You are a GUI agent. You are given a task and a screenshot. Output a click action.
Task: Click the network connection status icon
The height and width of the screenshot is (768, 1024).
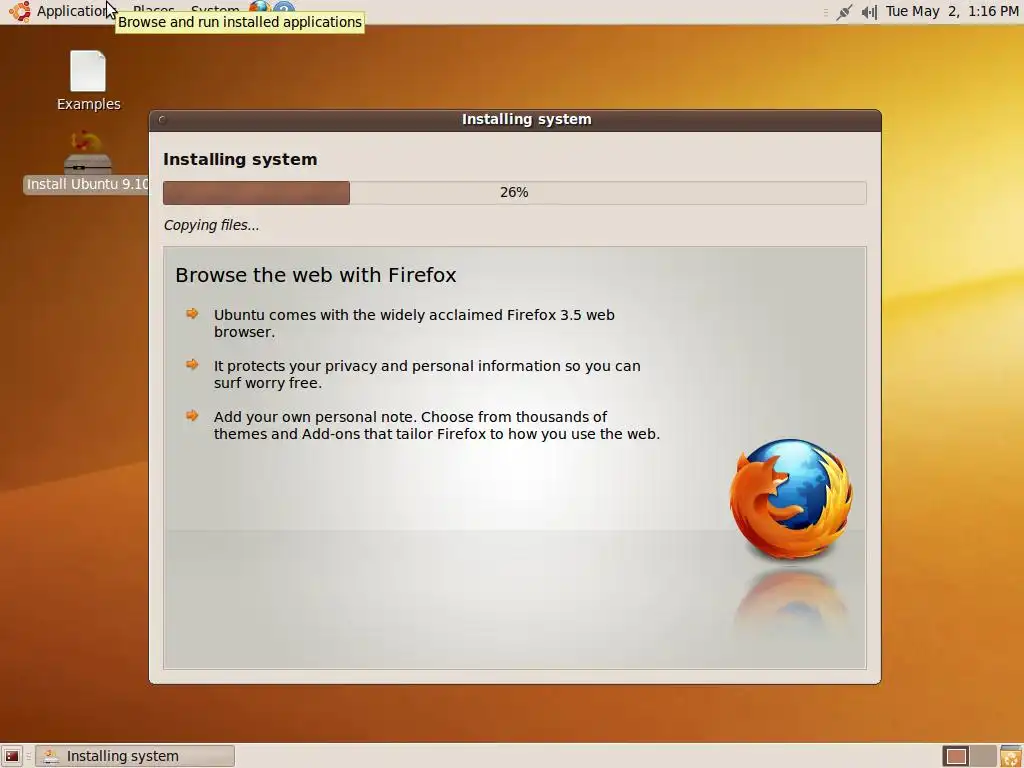(x=844, y=12)
